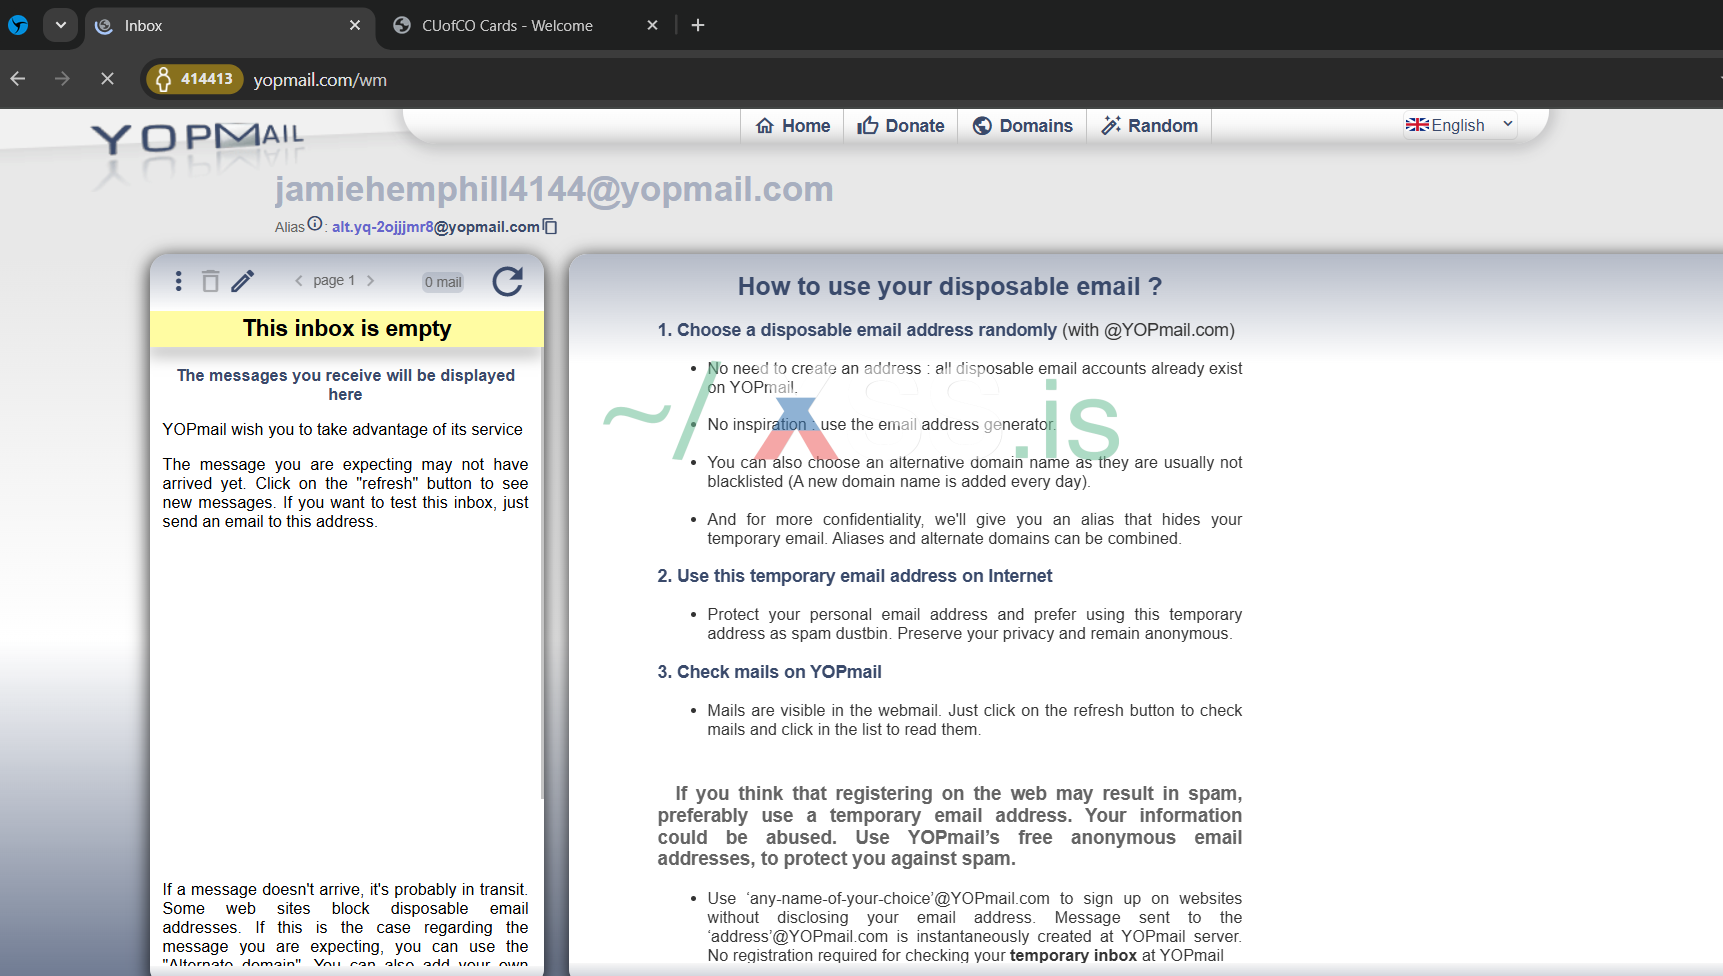Open the Home menu item

tap(793, 126)
